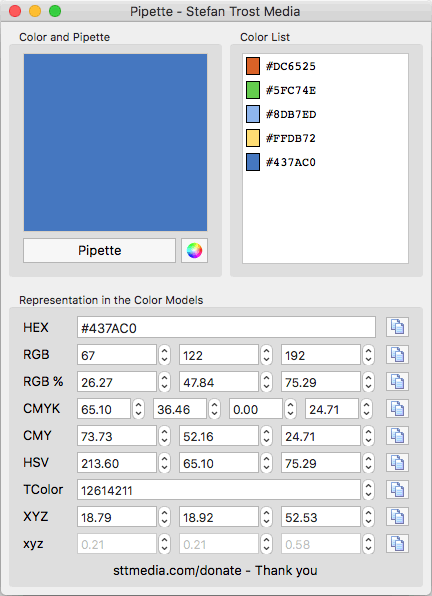432x596 pixels.
Task: Click the Pipette button
Action: pyautogui.click(x=100, y=250)
